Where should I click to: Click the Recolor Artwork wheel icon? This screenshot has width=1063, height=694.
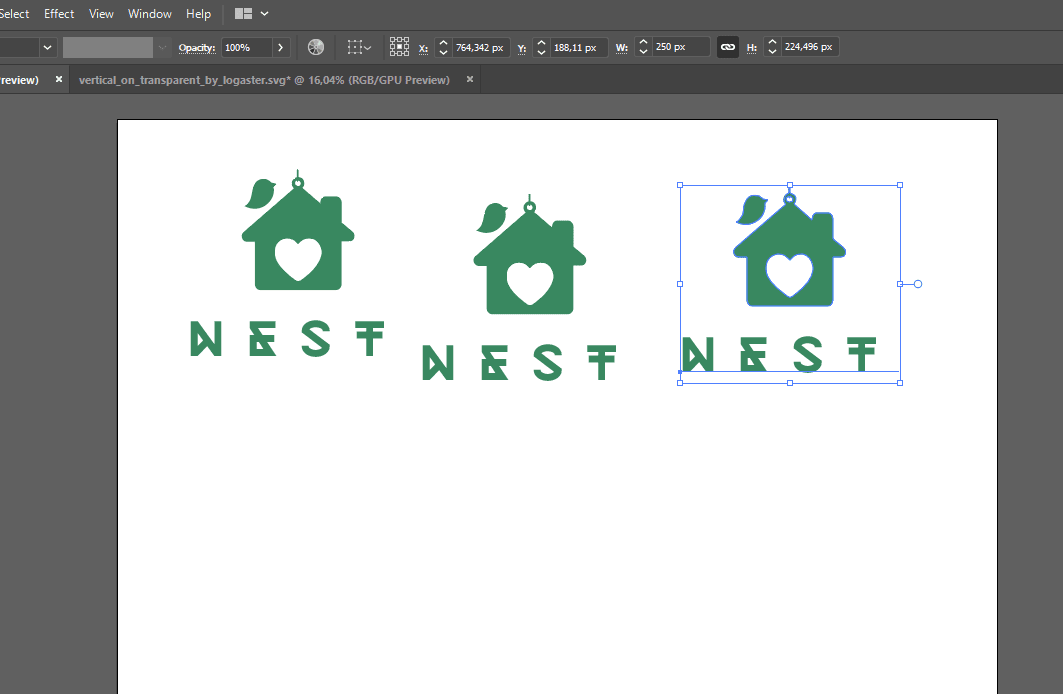coord(316,47)
